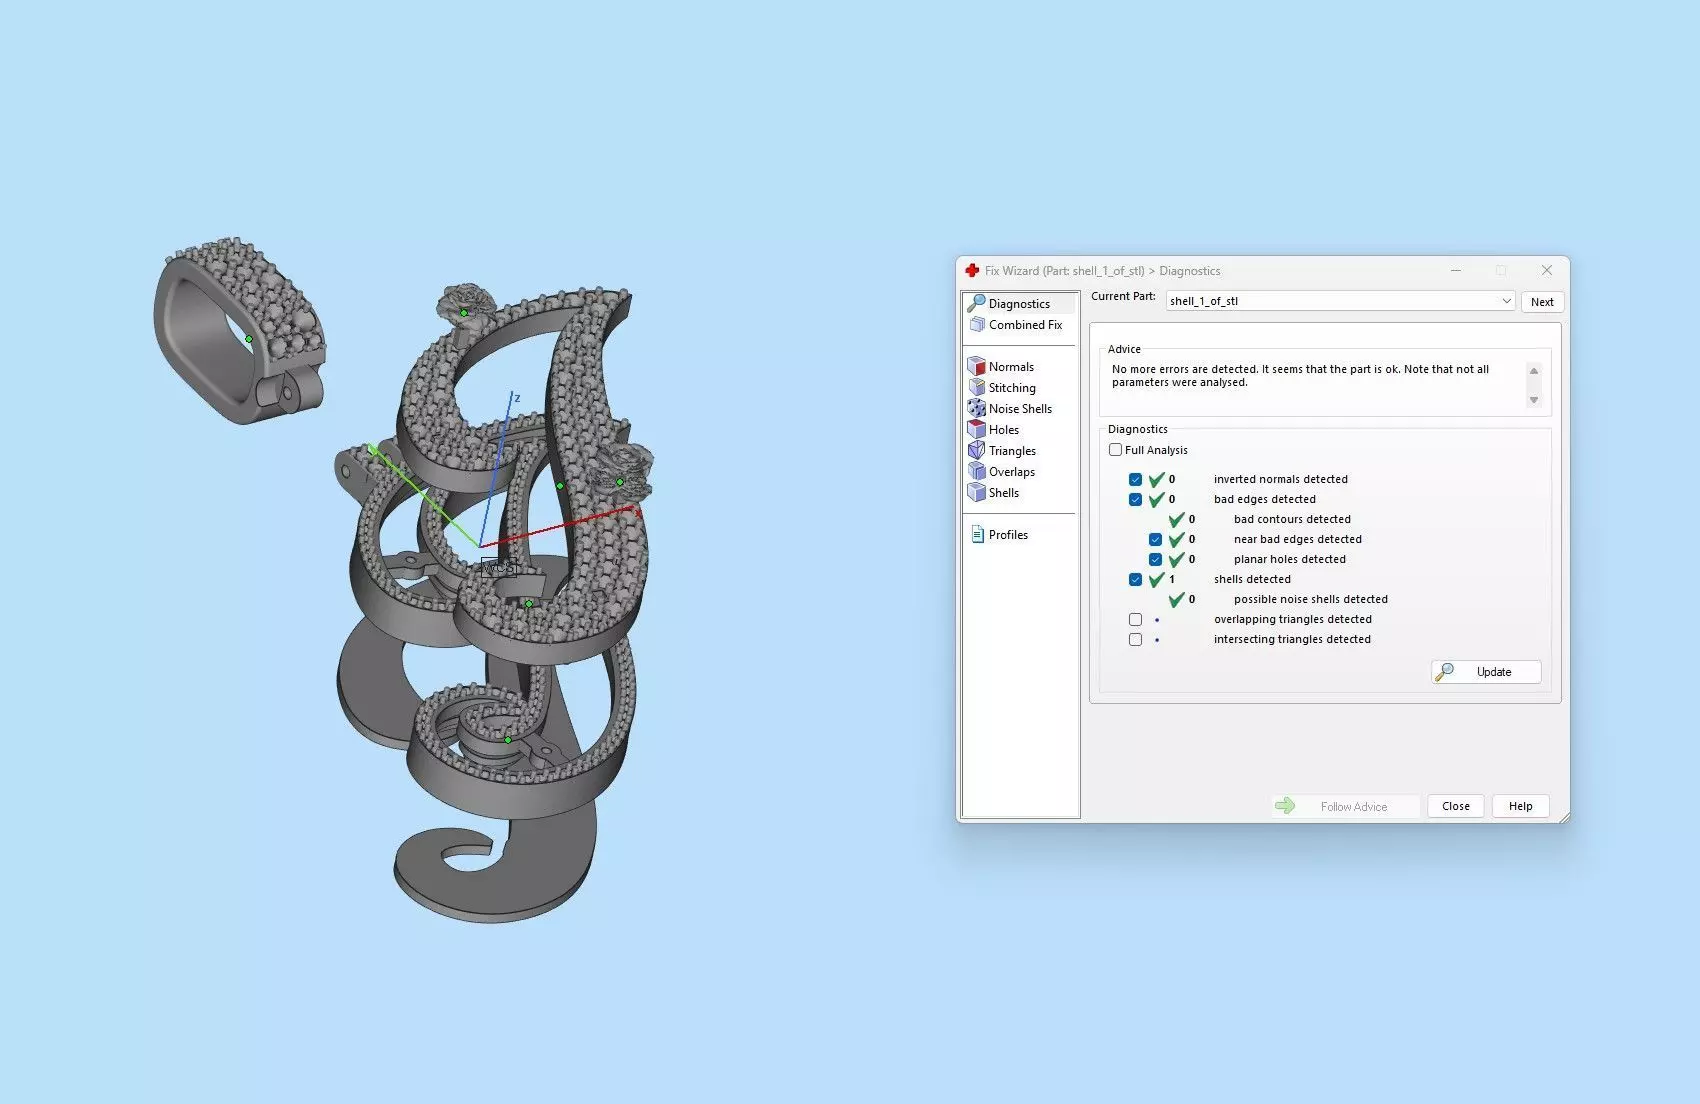Click the Overlaps cube icon
Image resolution: width=1700 pixels, height=1104 pixels.
[x=977, y=472]
